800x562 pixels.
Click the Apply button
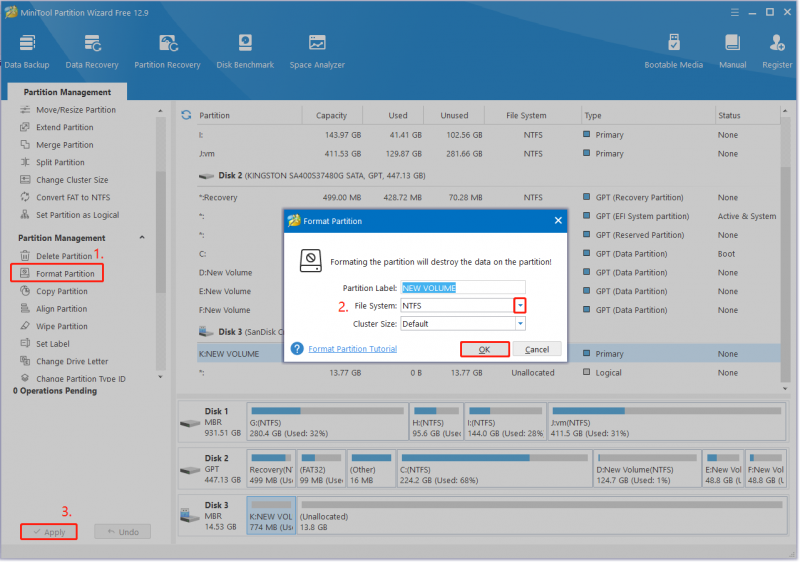(49, 532)
